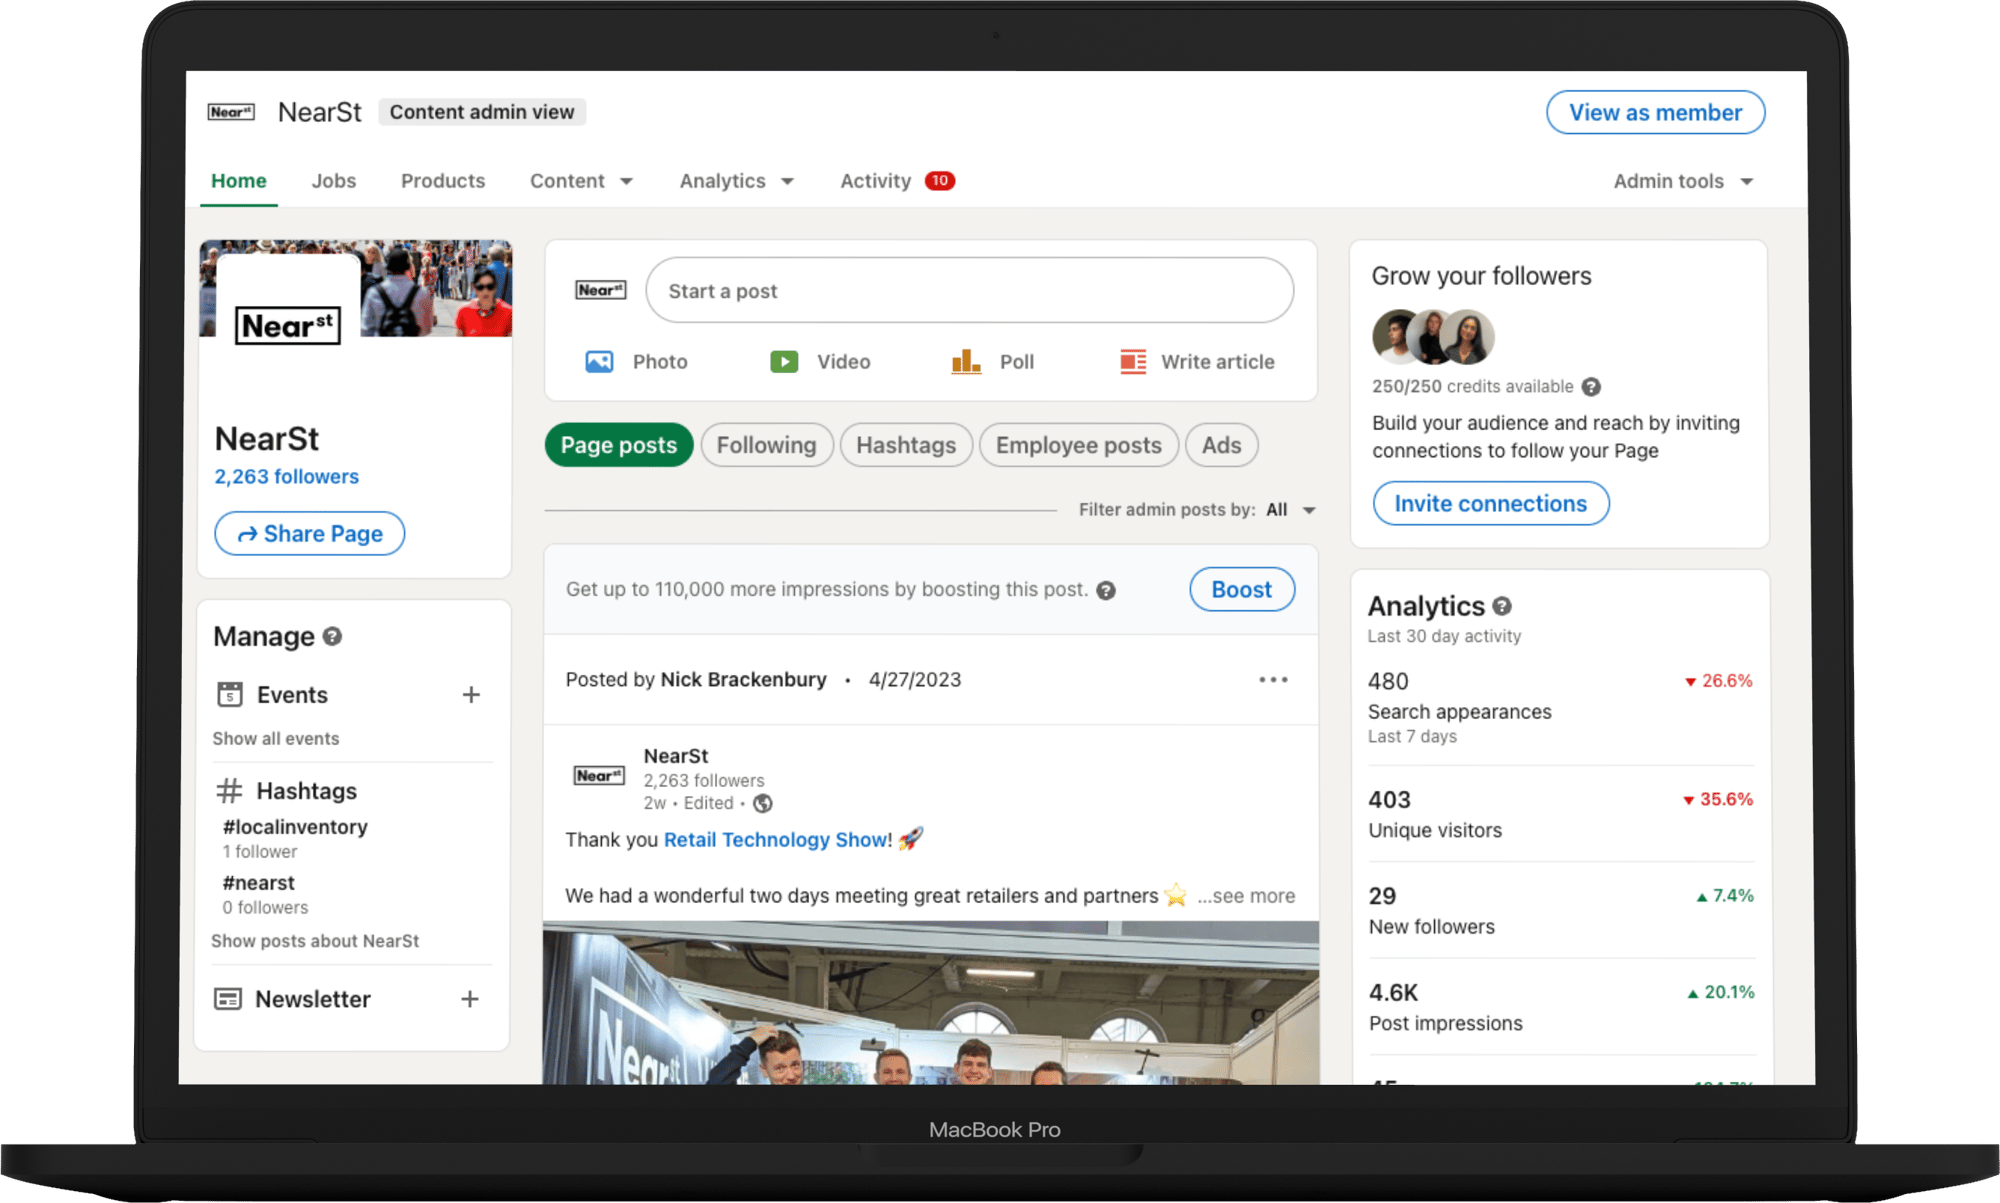Open the post's three-dot options menu

pos(1273,680)
